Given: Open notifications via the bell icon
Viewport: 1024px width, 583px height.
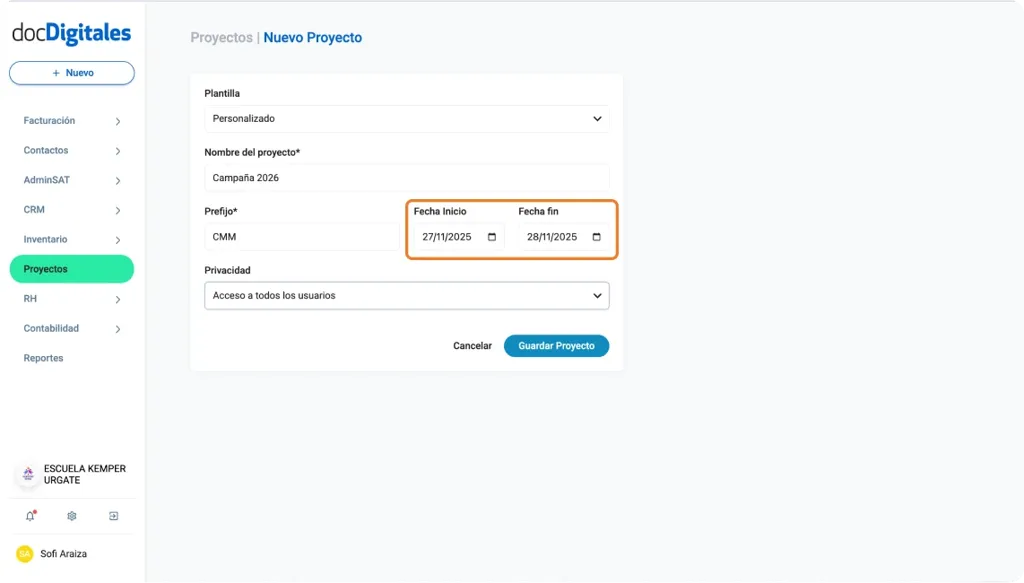Looking at the screenshot, I should click(30, 515).
